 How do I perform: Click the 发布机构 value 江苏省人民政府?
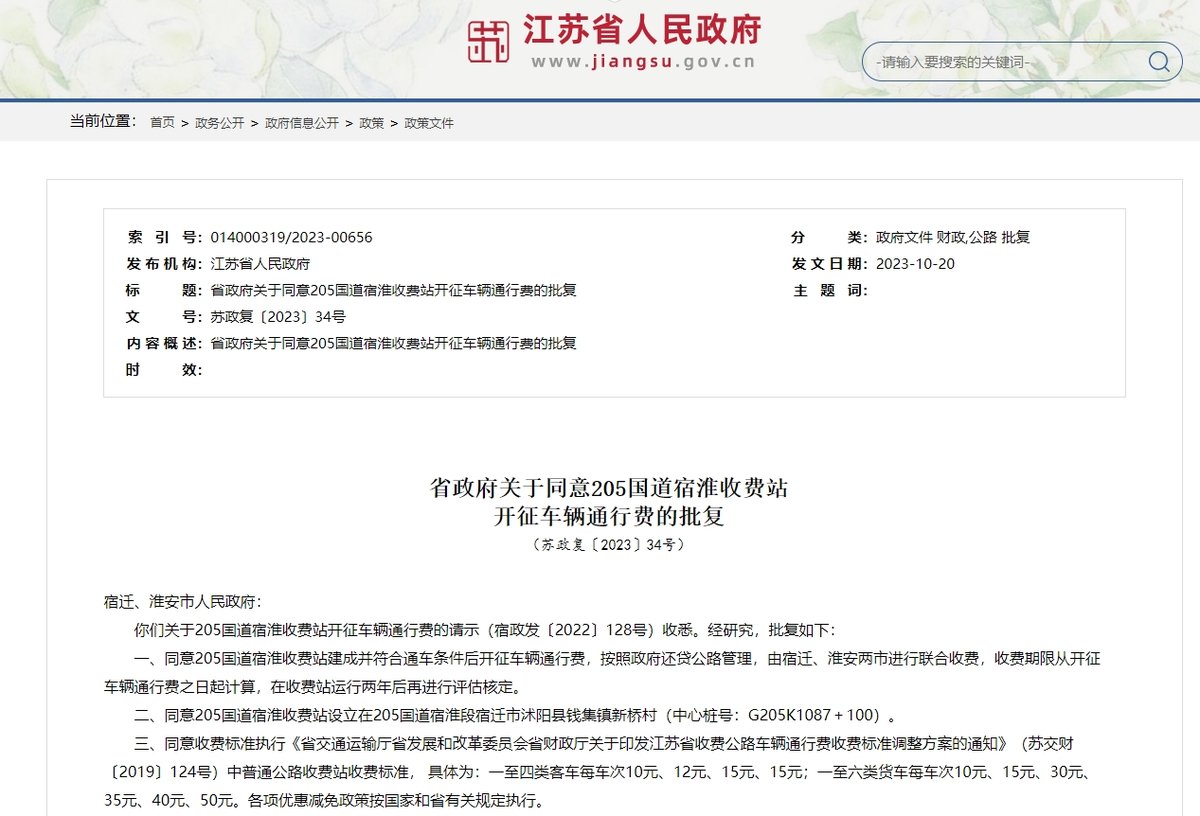(x=260, y=264)
